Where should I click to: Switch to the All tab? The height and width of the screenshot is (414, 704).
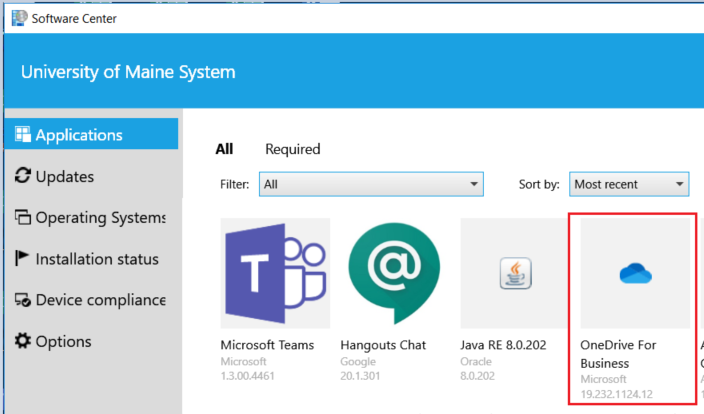click(x=224, y=149)
